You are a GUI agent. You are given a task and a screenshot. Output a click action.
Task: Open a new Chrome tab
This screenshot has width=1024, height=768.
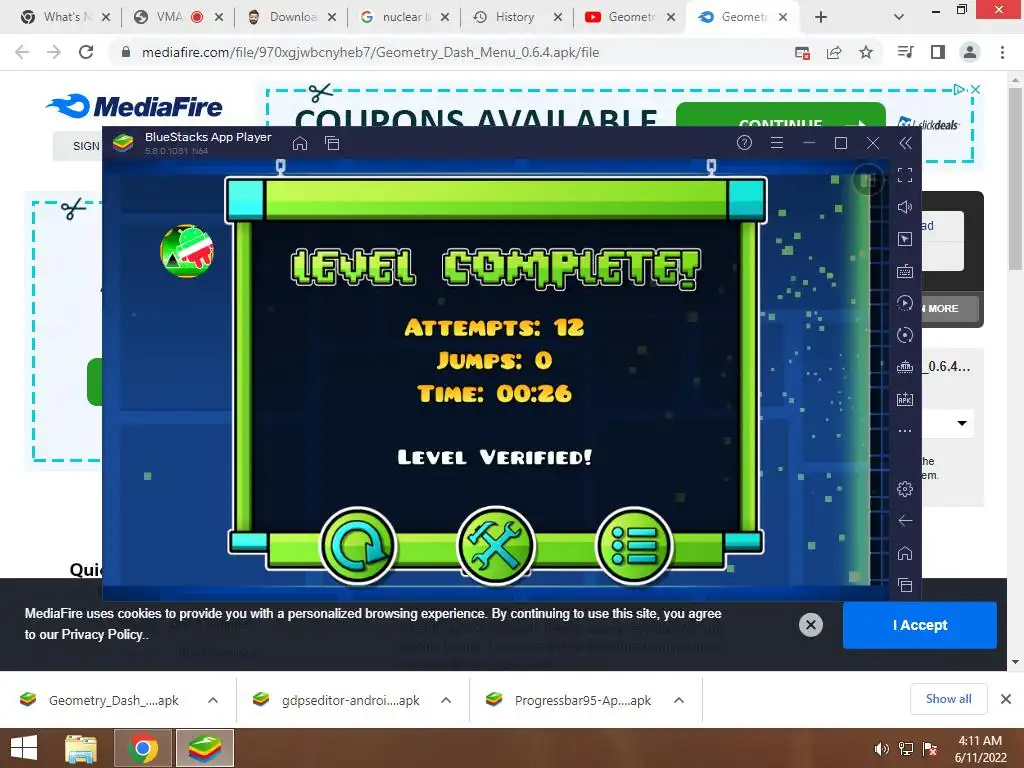tap(821, 18)
